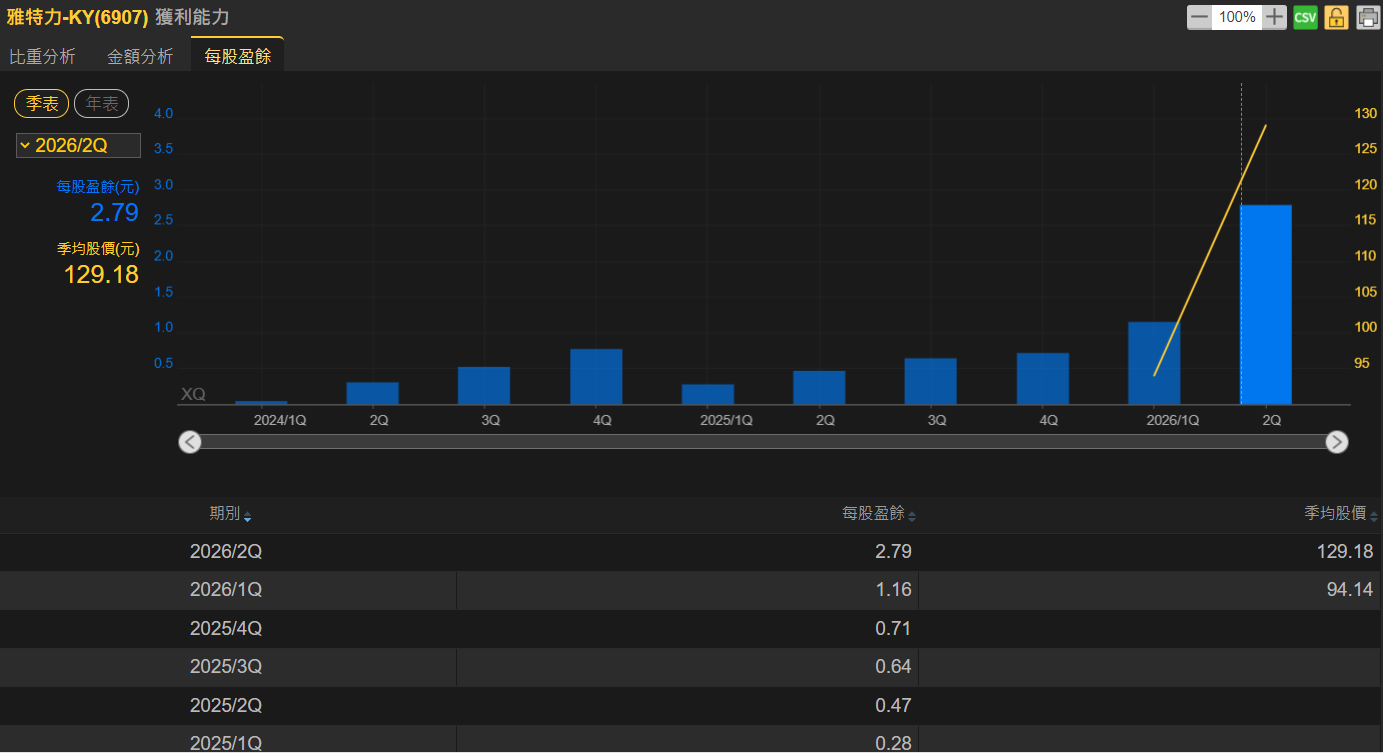Select the 2026/1Q bar in chart
The width and height of the screenshot is (1383, 753).
(1154, 363)
